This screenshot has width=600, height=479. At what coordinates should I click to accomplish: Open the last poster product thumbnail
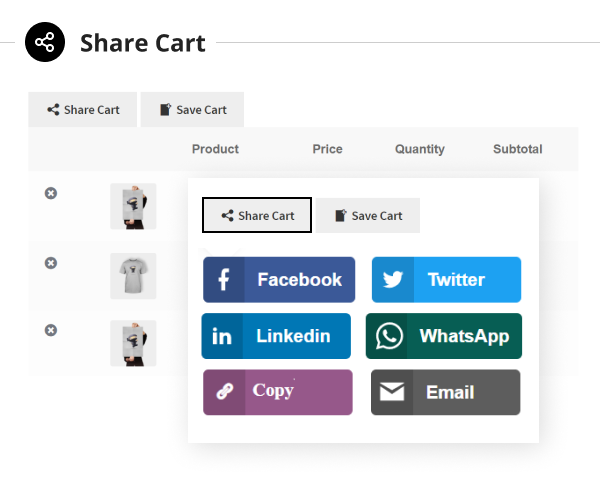click(x=133, y=343)
